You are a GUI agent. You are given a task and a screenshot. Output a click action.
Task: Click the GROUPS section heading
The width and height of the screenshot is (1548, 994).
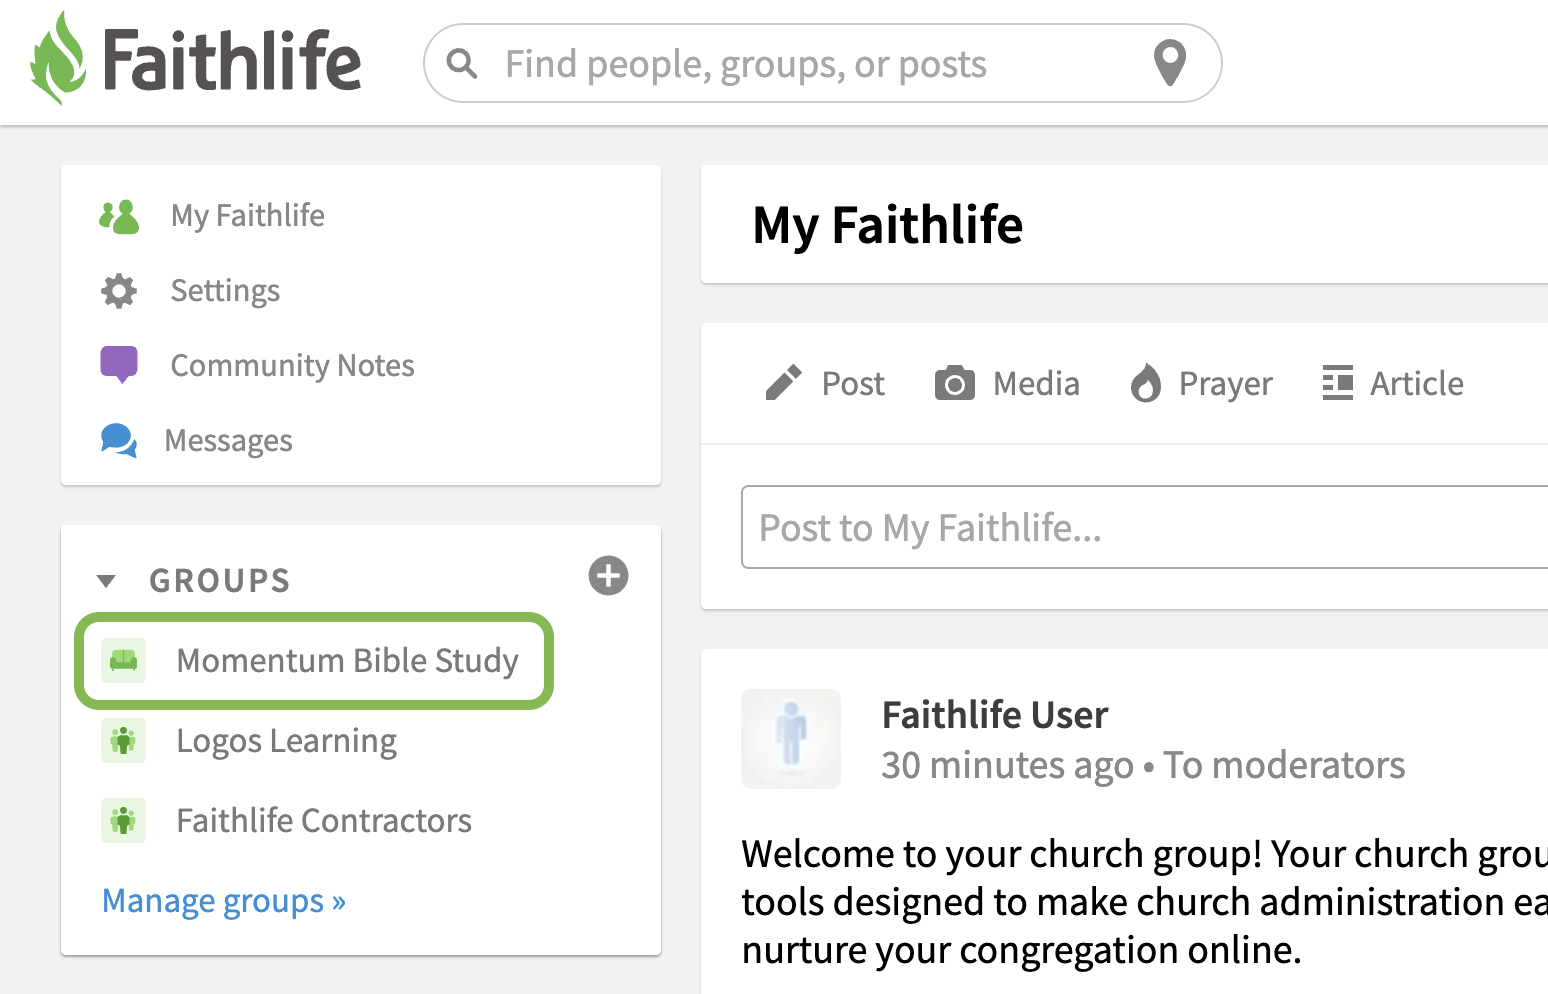[220, 581]
